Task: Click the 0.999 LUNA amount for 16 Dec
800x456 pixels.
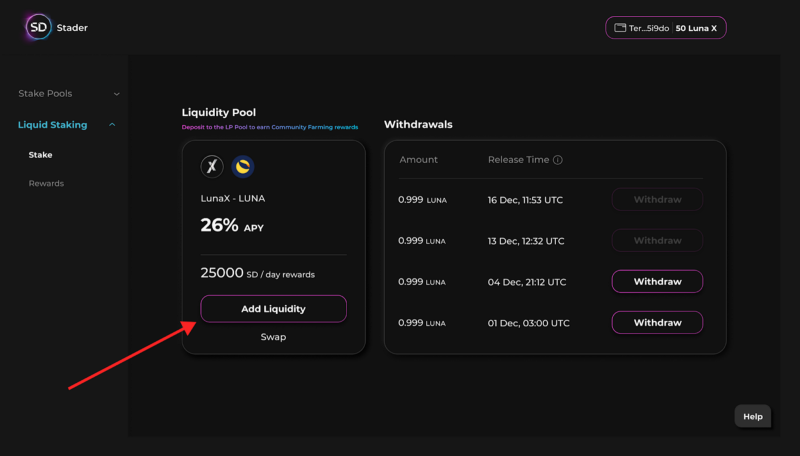Action: [x=422, y=200]
